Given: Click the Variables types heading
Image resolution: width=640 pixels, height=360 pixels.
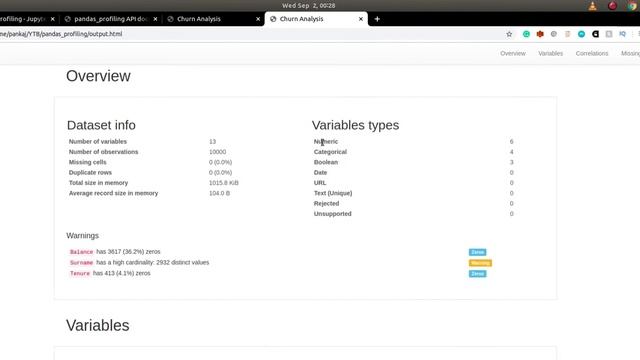Looking at the screenshot, I should click(x=356, y=125).
